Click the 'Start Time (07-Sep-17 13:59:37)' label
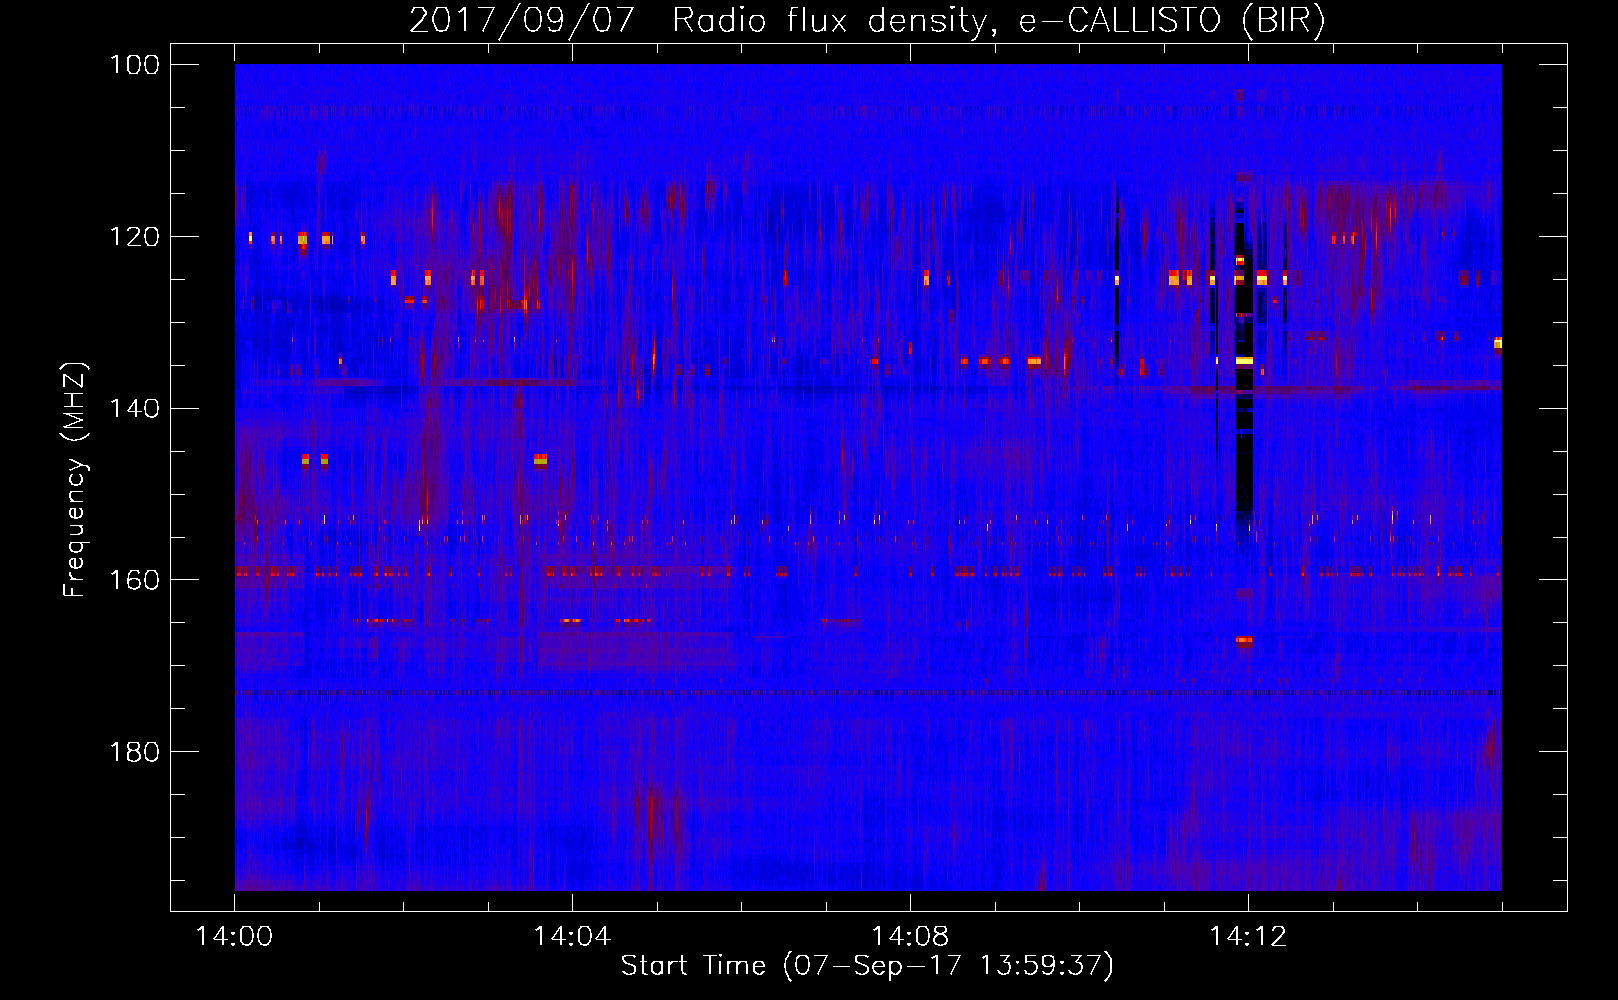The height and width of the screenshot is (1000, 1618). click(x=867, y=966)
